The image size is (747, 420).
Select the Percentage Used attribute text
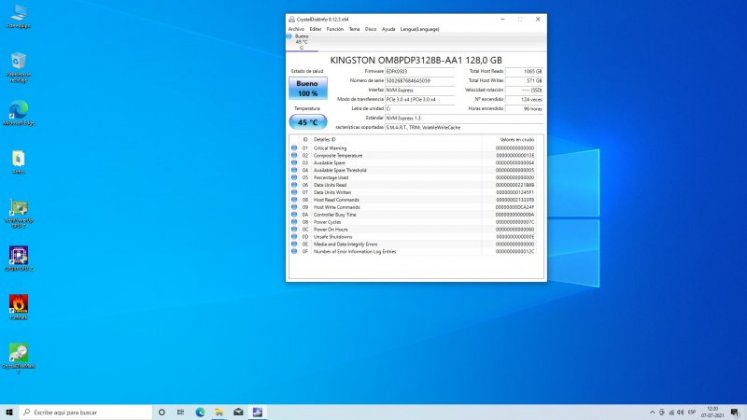[331, 178]
